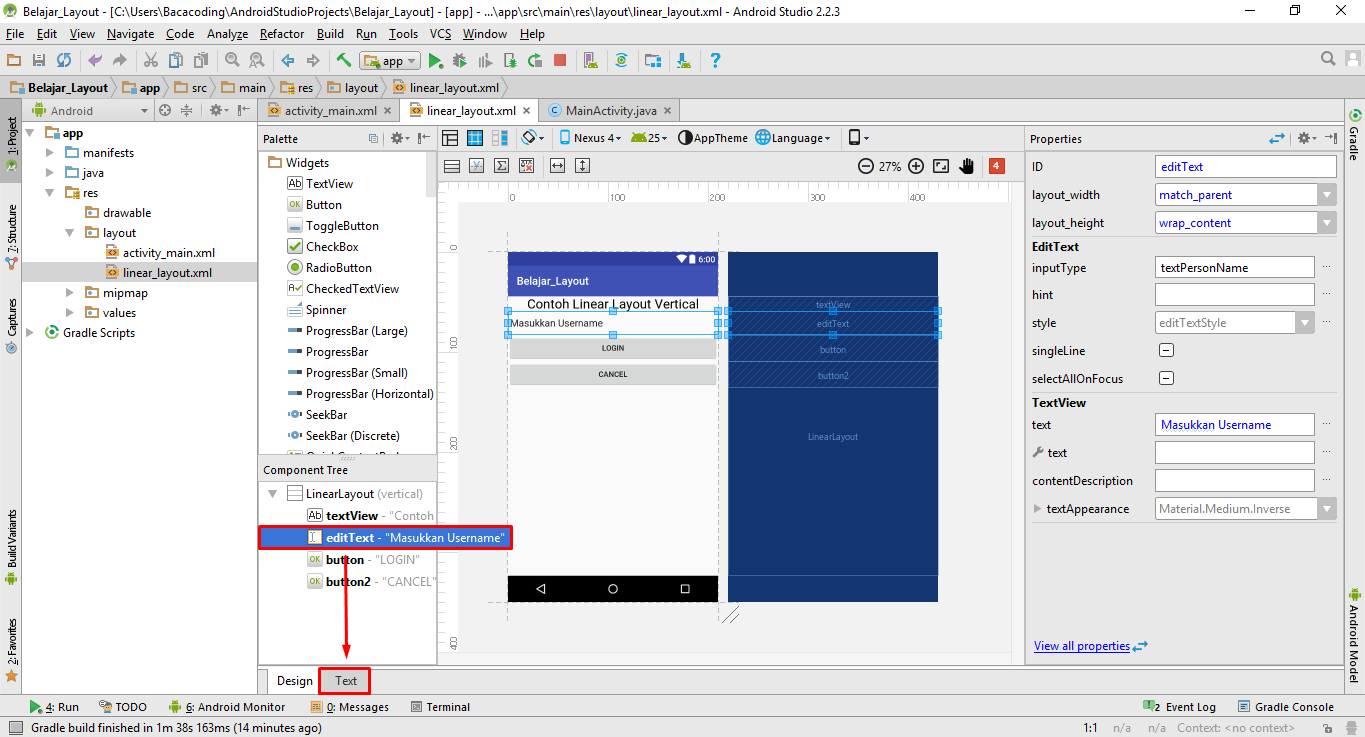
Task: Open the AVD Manager
Action: pos(590,61)
